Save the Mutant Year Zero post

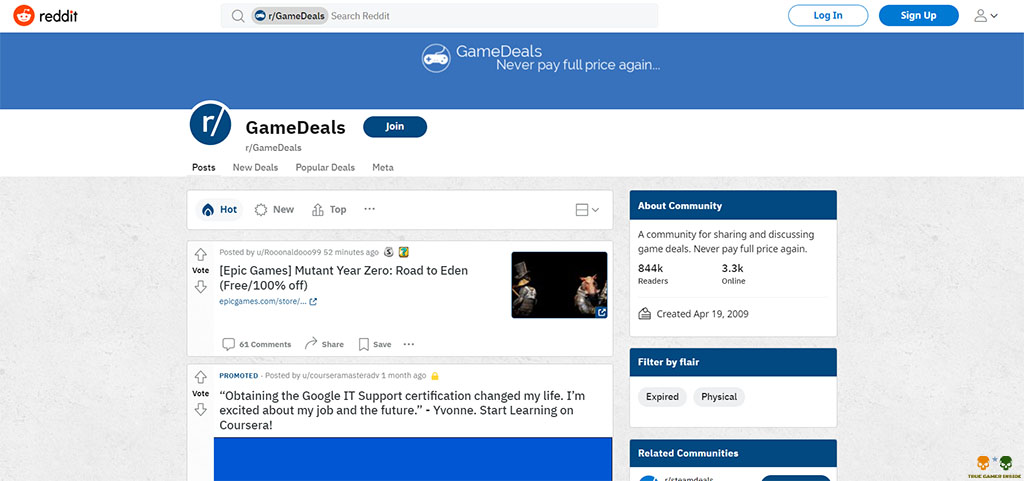click(x=375, y=344)
